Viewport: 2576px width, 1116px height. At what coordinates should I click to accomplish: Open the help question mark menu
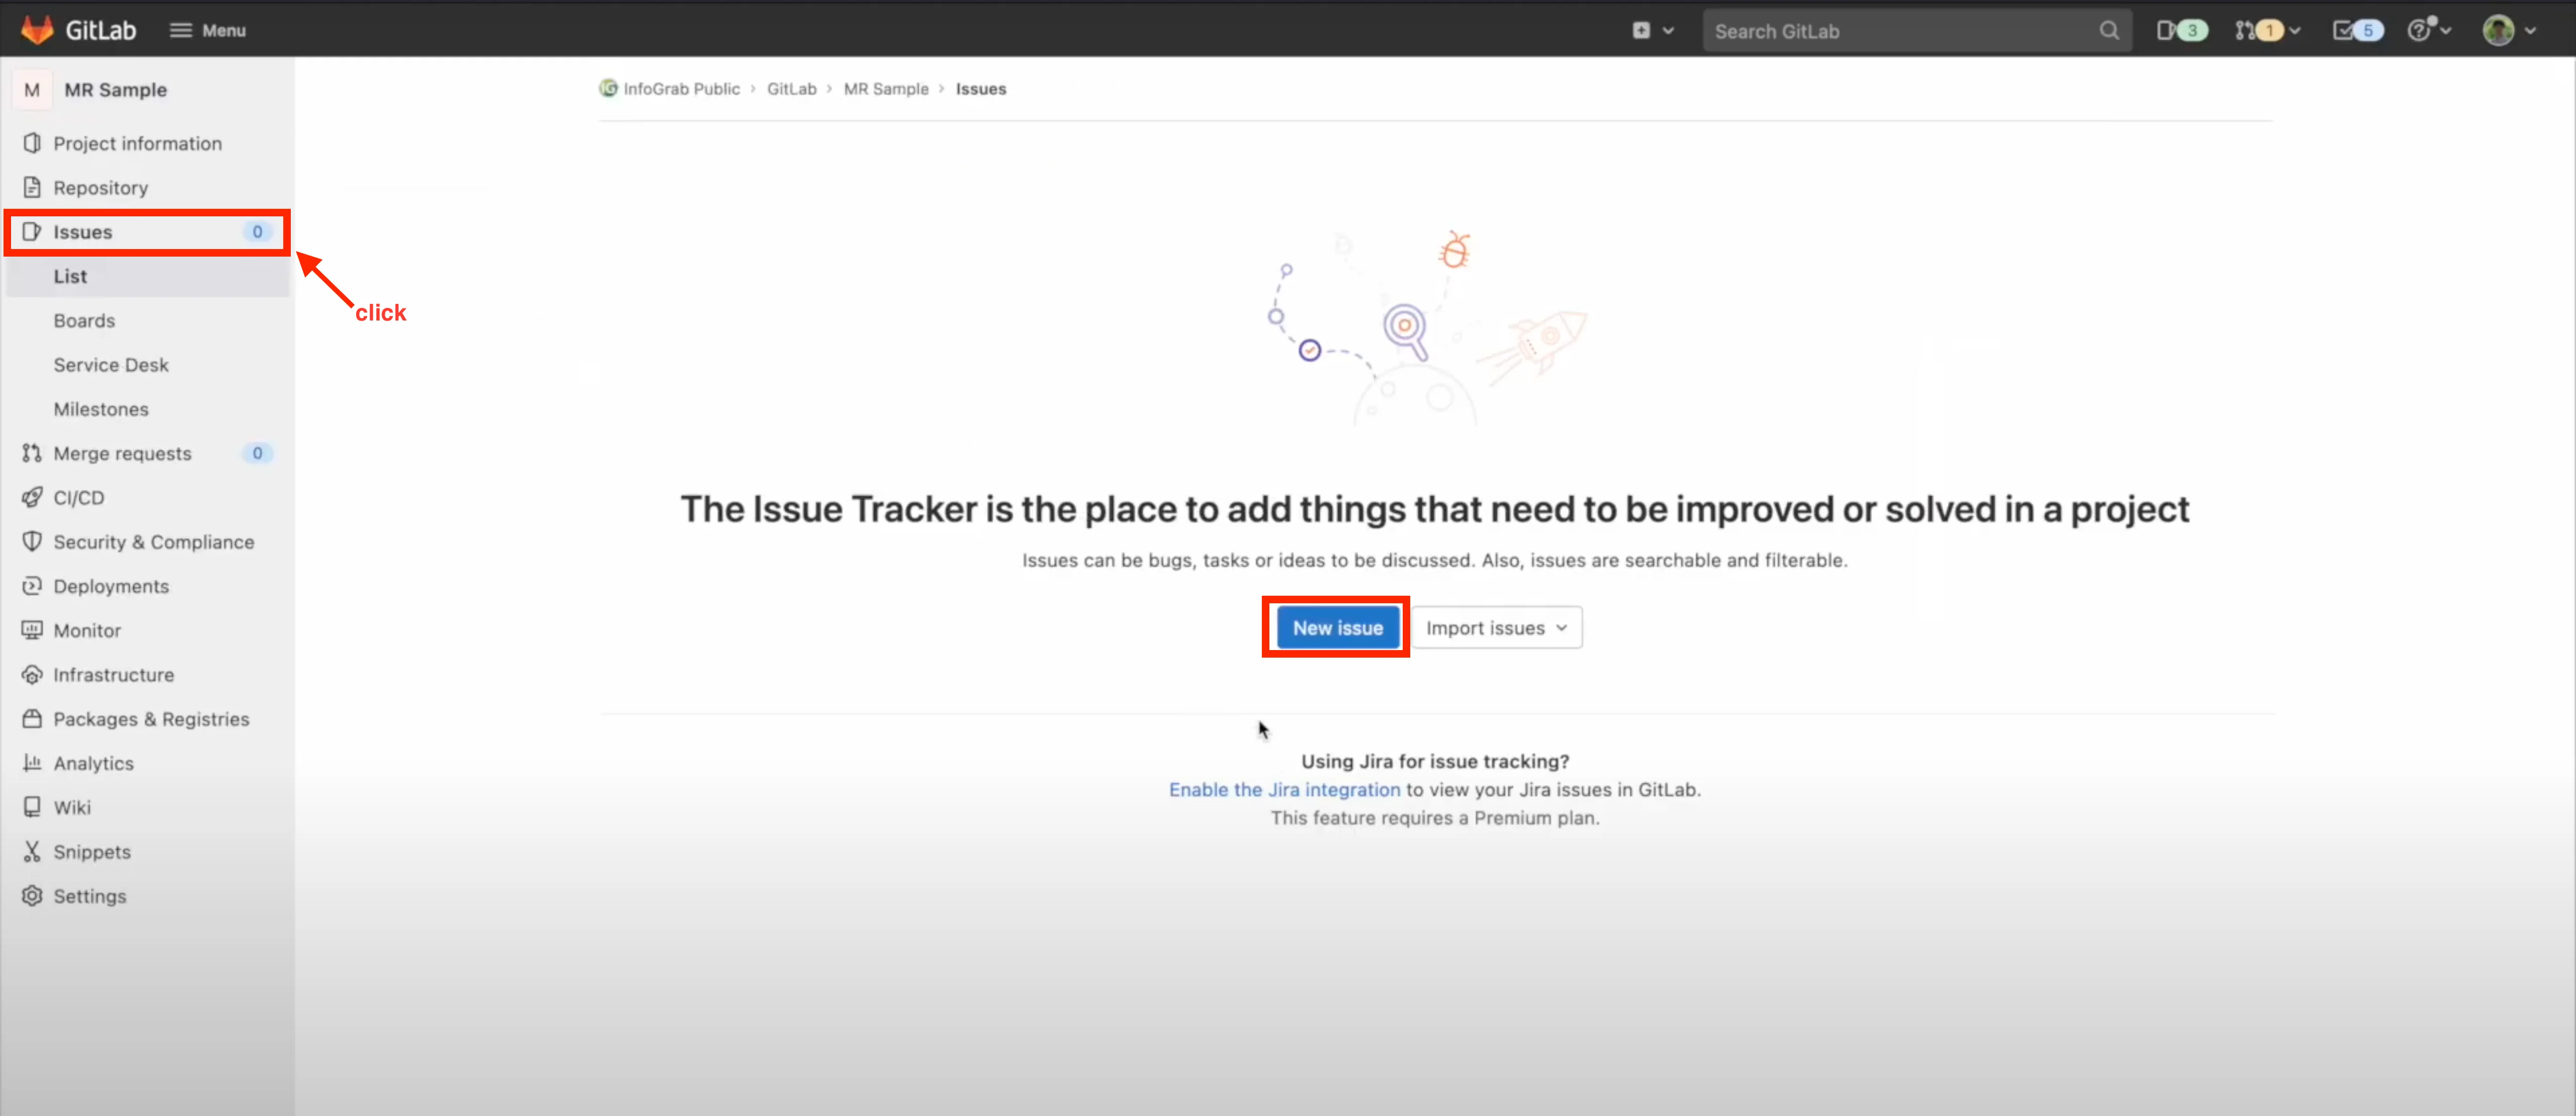2428,30
